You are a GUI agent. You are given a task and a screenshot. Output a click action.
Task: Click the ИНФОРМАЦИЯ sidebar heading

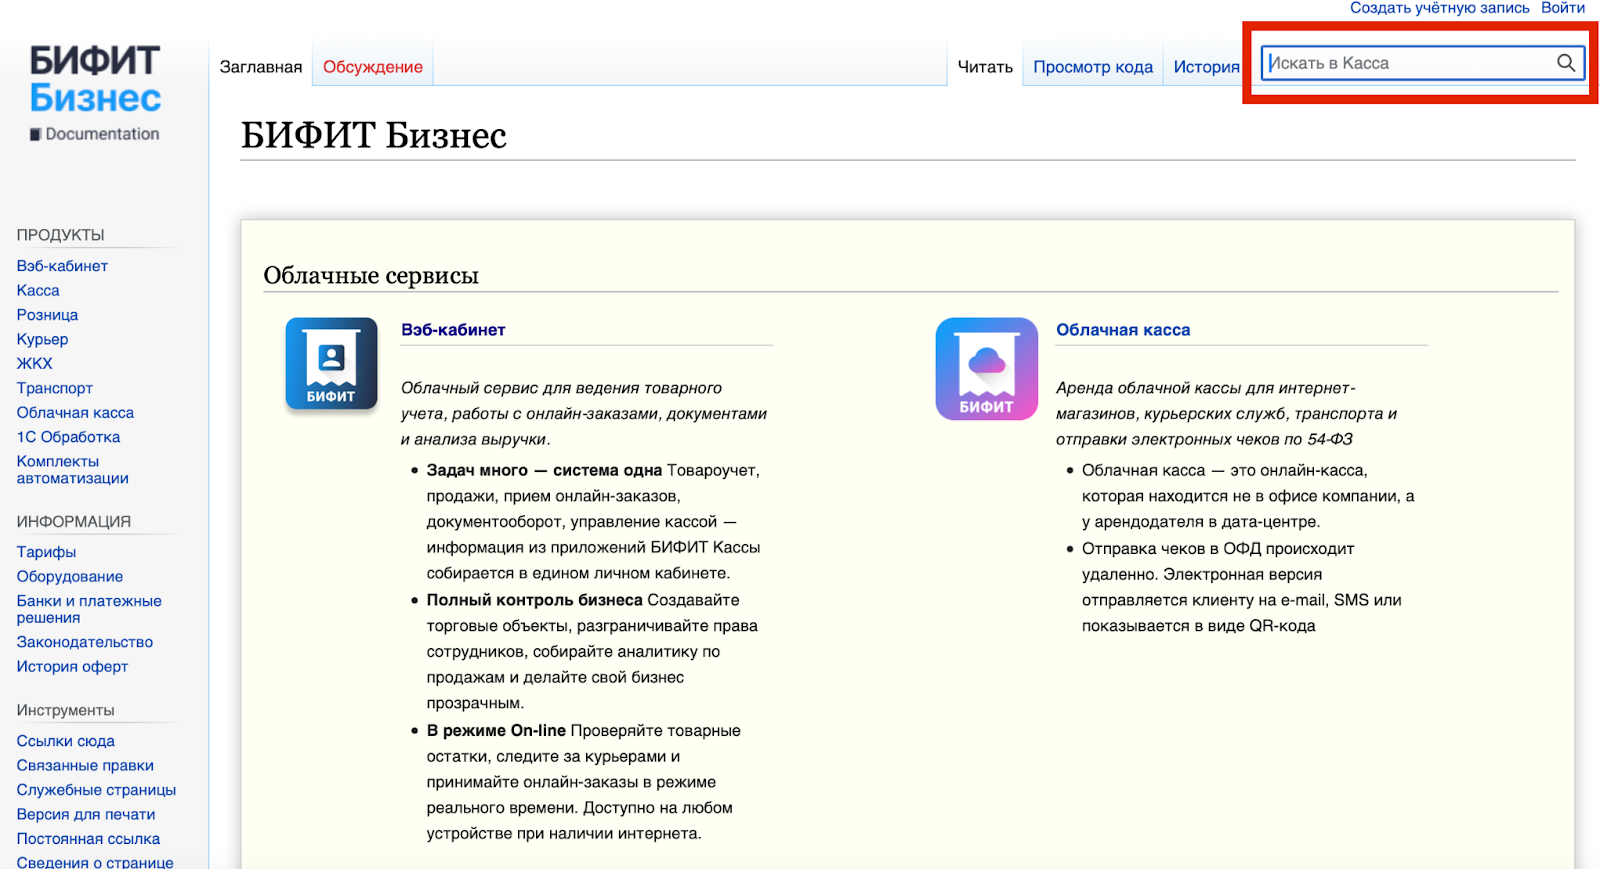click(x=73, y=522)
